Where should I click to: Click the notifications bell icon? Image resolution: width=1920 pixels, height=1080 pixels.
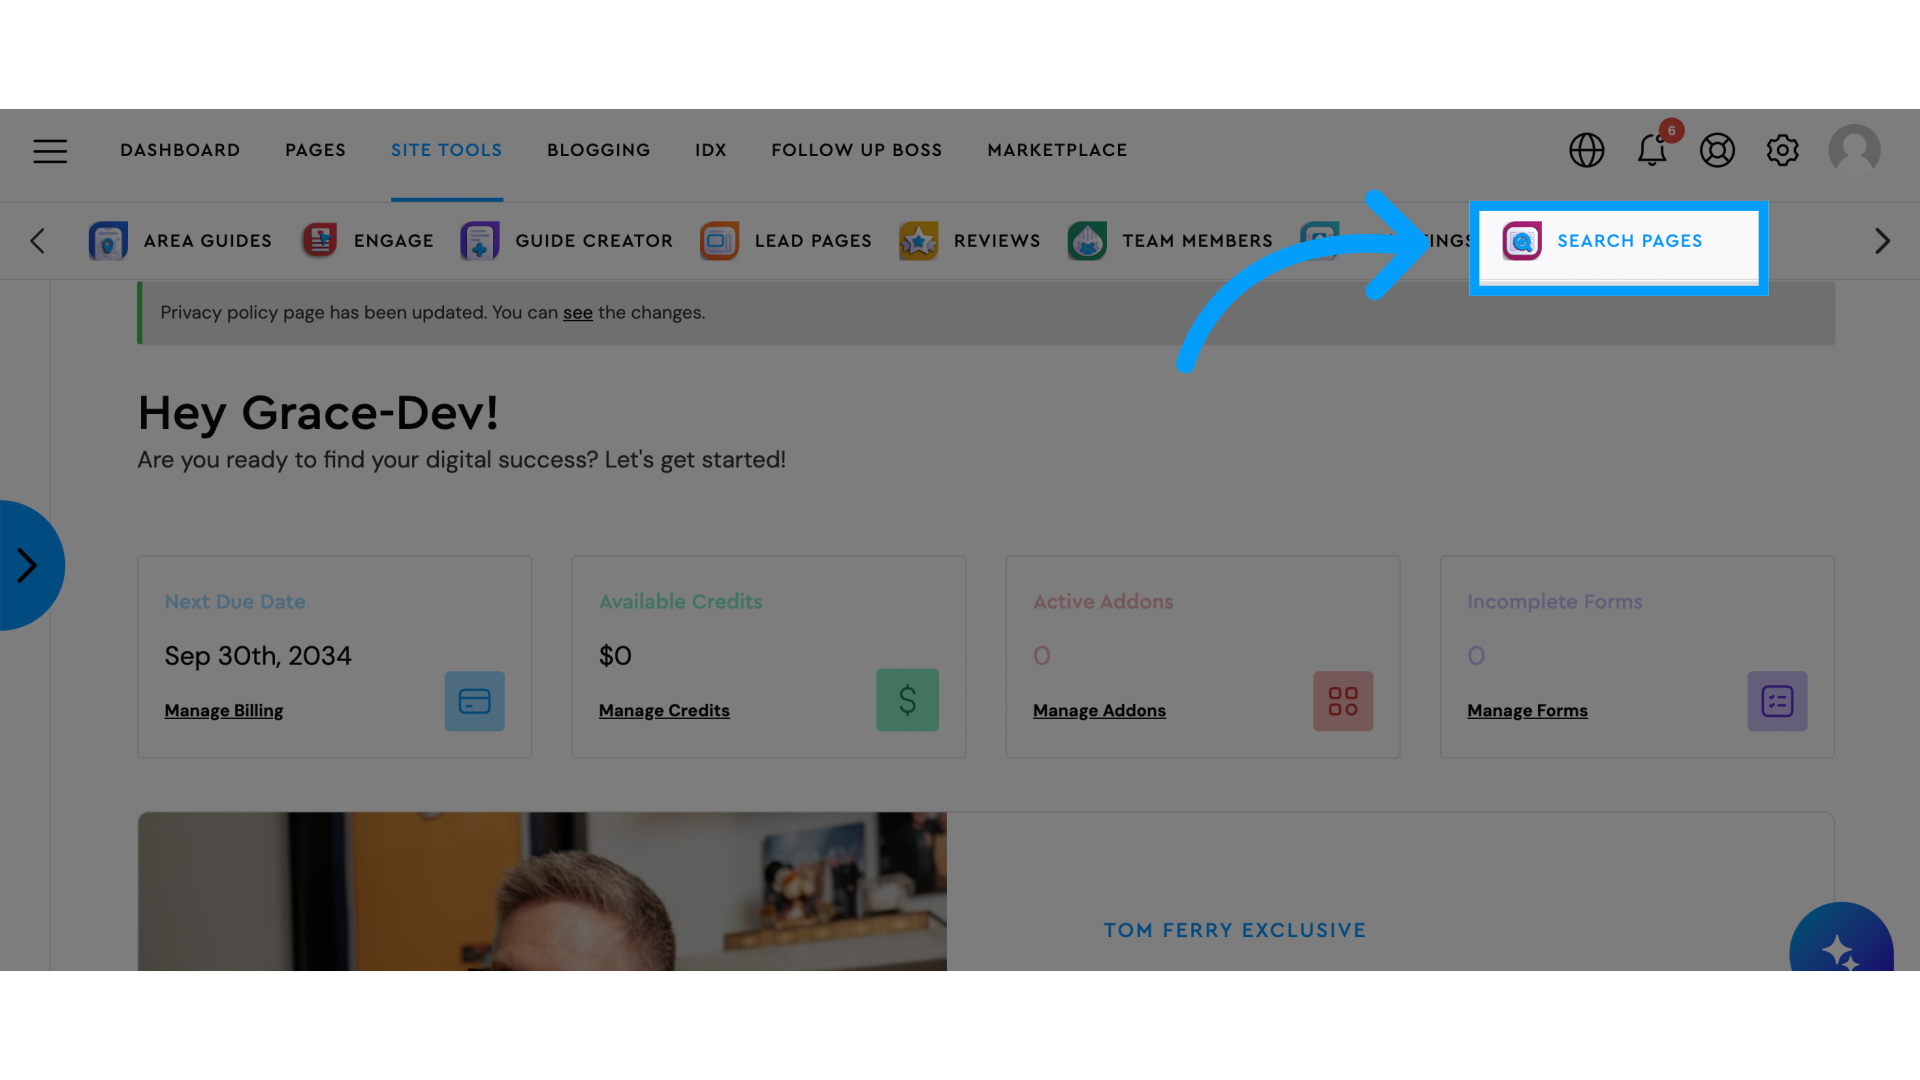1652,150
